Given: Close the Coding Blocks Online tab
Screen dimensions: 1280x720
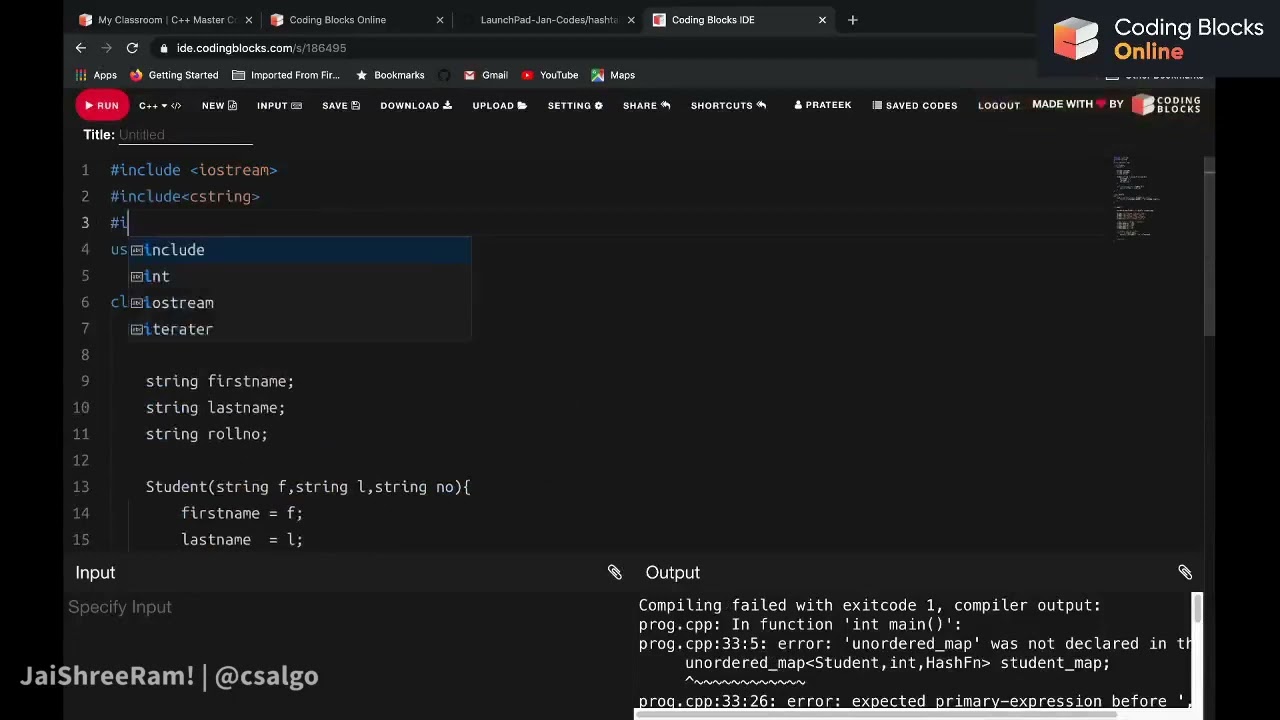Looking at the screenshot, I should click(440, 20).
